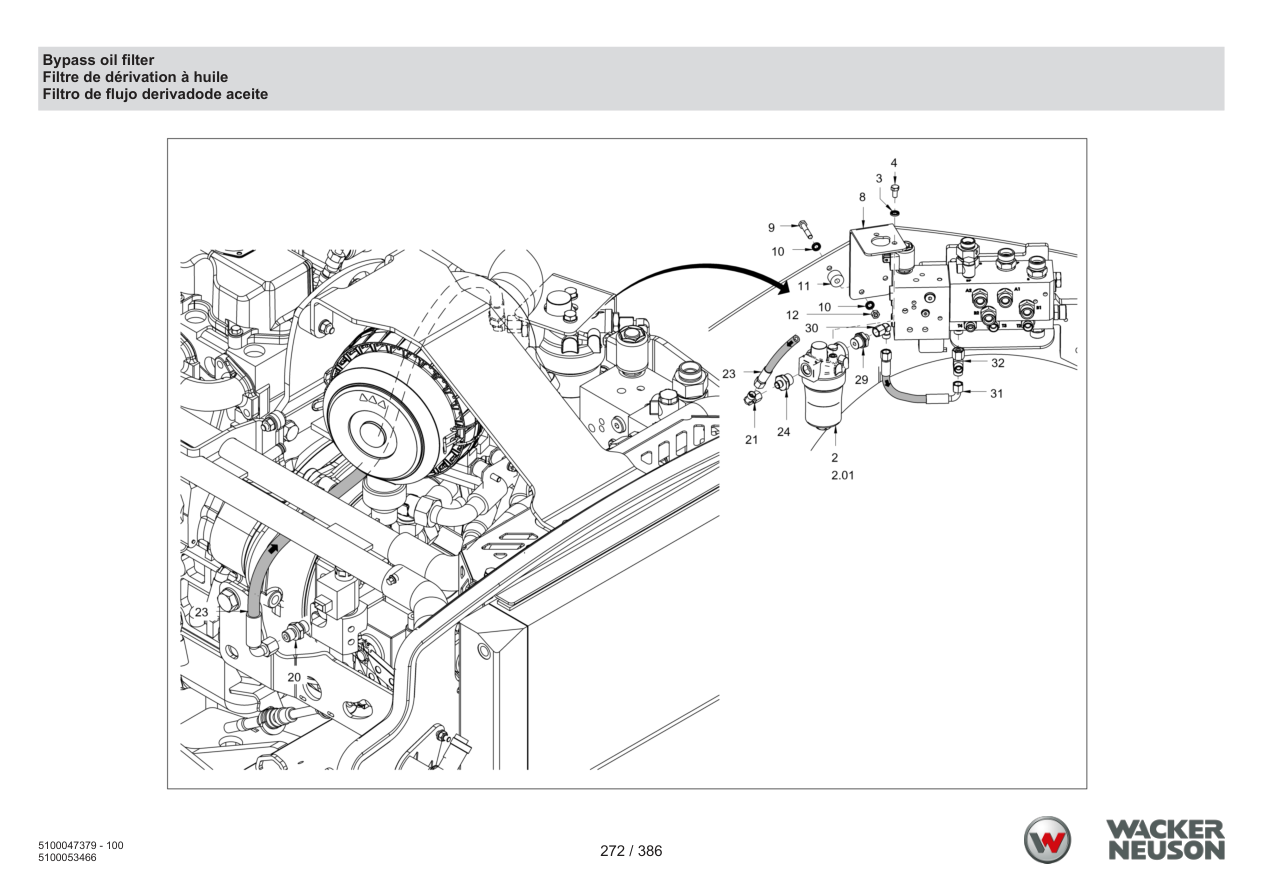Click callout number 21 below the clamp
The height and width of the screenshot is (893, 1263).
(x=752, y=439)
